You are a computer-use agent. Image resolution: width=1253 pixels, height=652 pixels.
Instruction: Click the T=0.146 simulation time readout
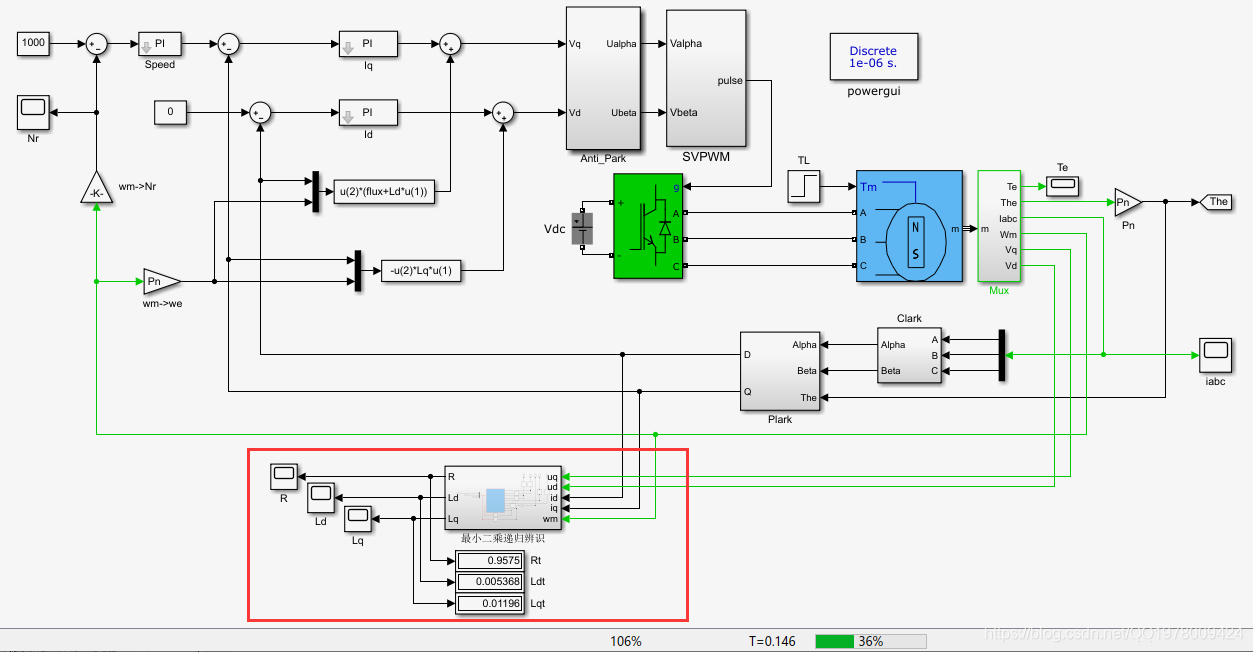click(x=772, y=641)
